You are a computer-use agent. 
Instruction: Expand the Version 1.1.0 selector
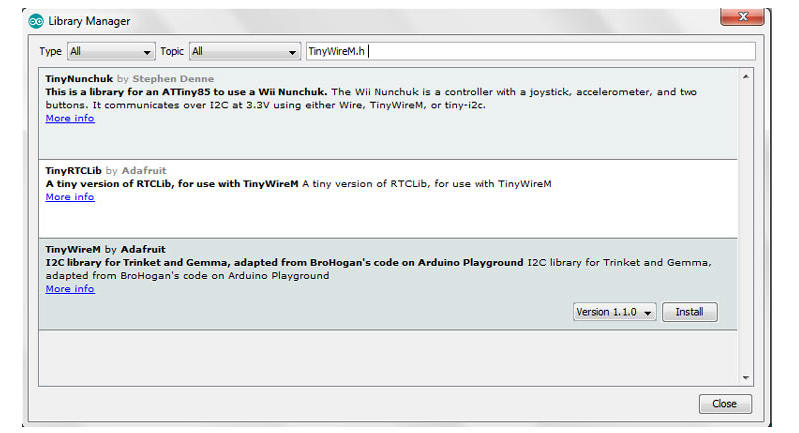click(615, 312)
